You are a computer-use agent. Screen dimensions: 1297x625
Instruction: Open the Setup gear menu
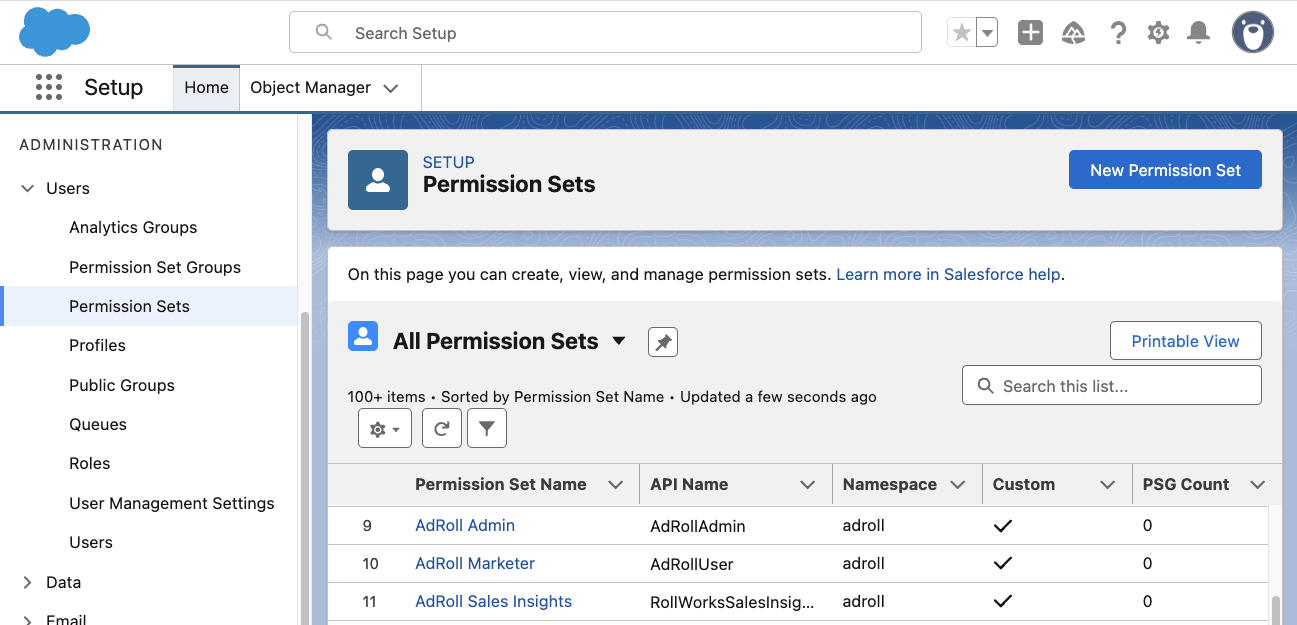coord(1158,33)
